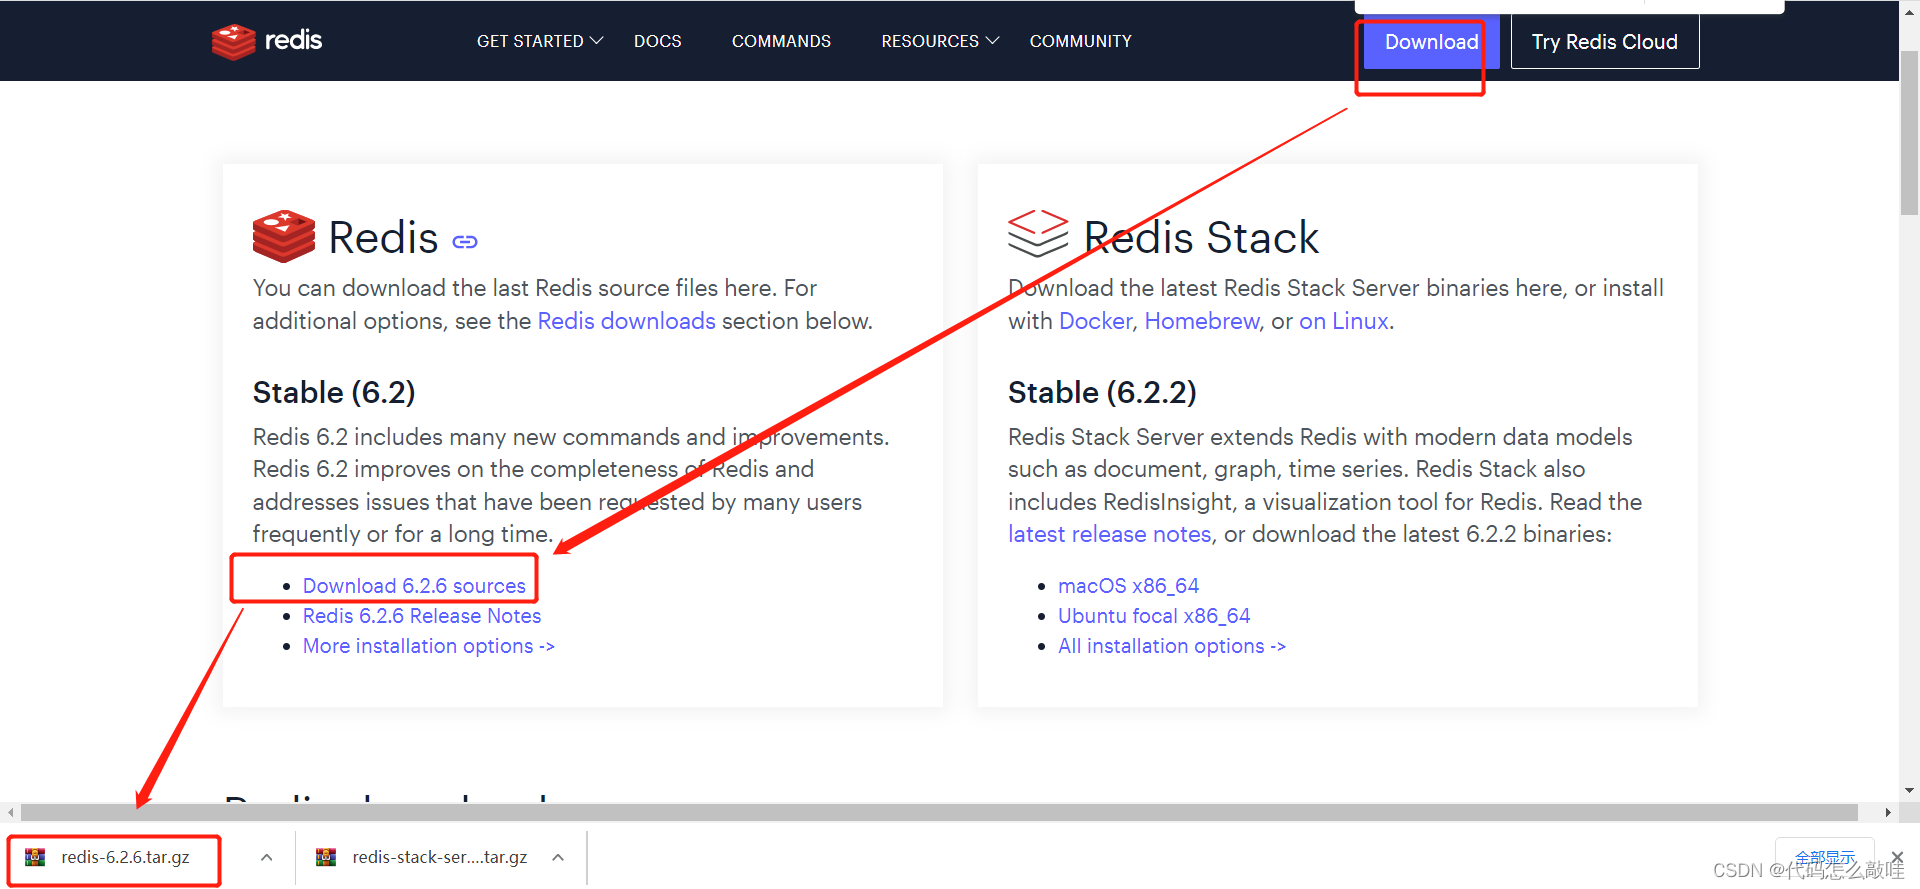Open latest release notes link

[x=1110, y=534]
